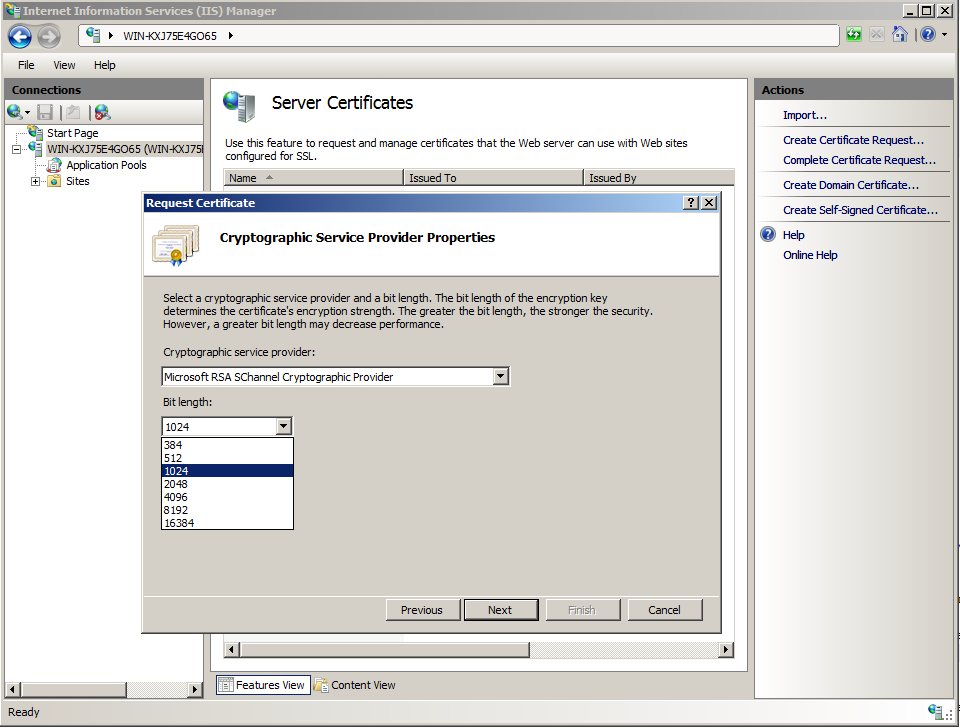The height and width of the screenshot is (728, 960).
Task: Click the Request Certificate dialog help button
Action: (x=691, y=203)
